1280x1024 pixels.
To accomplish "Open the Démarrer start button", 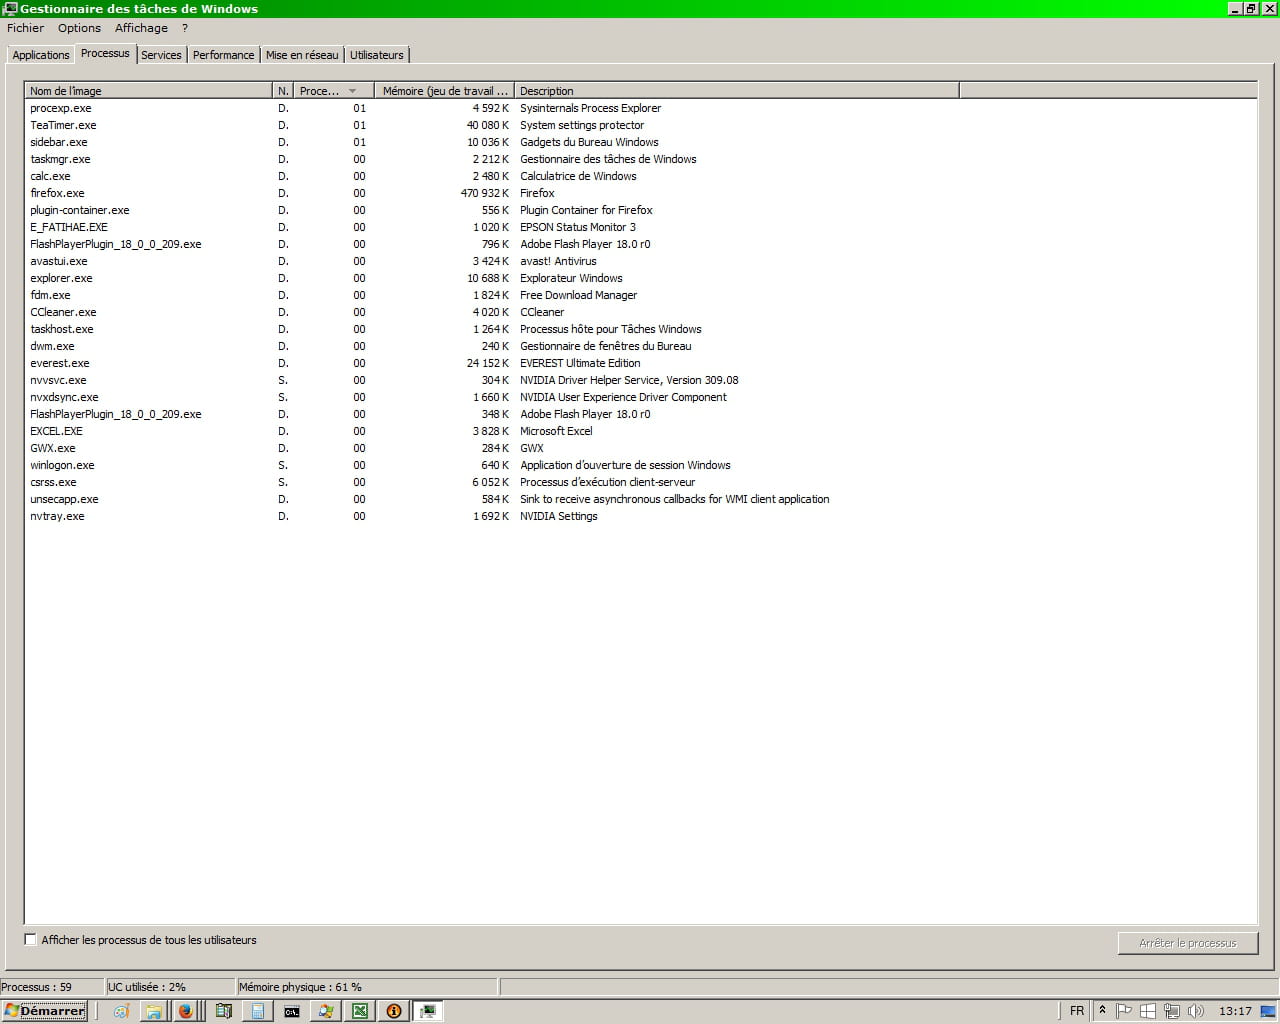I will (44, 1011).
